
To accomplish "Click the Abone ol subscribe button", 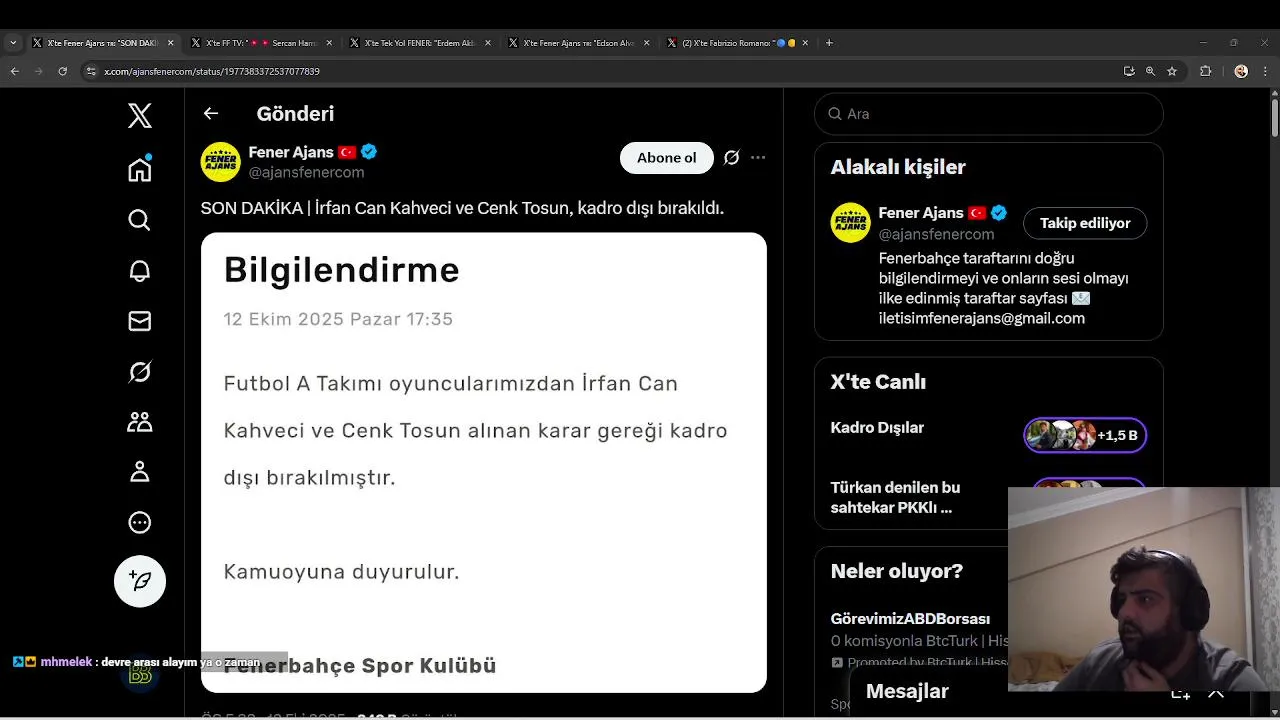I will tap(667, 158).
